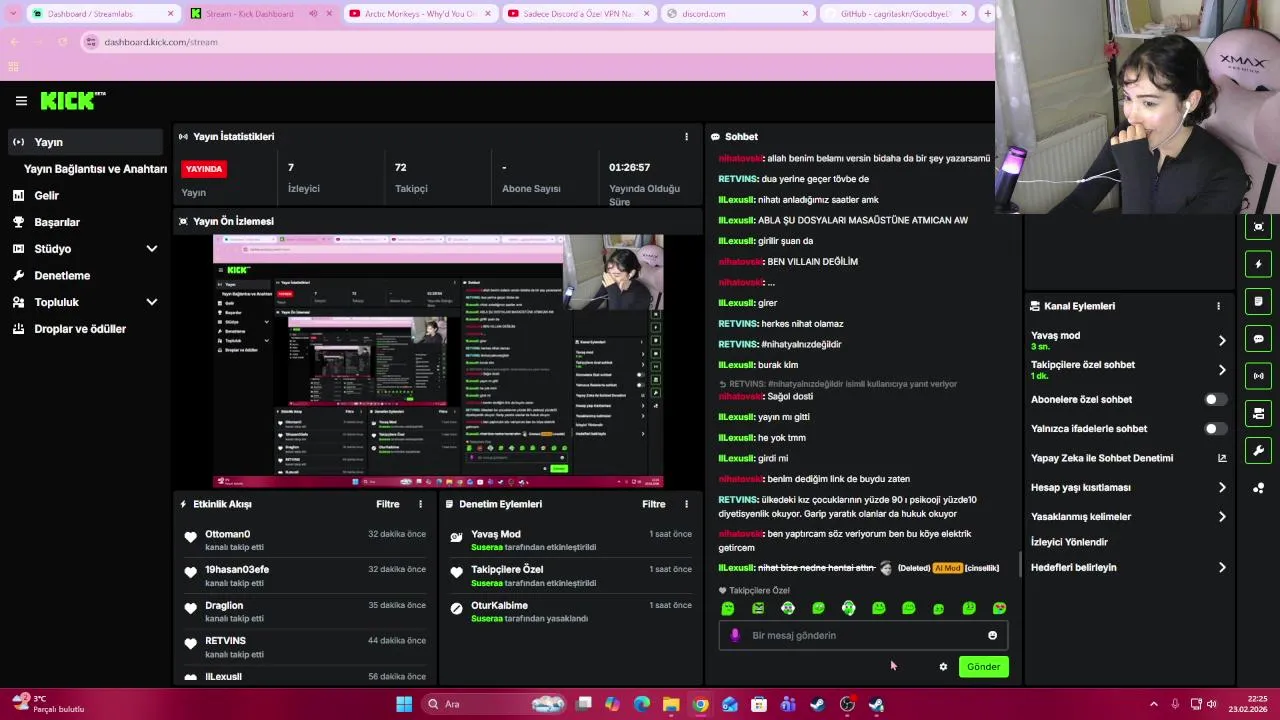Screen dimensions: 1280x720
Task: Switch to GitHub cagritaskn tab
Action: 897,14
